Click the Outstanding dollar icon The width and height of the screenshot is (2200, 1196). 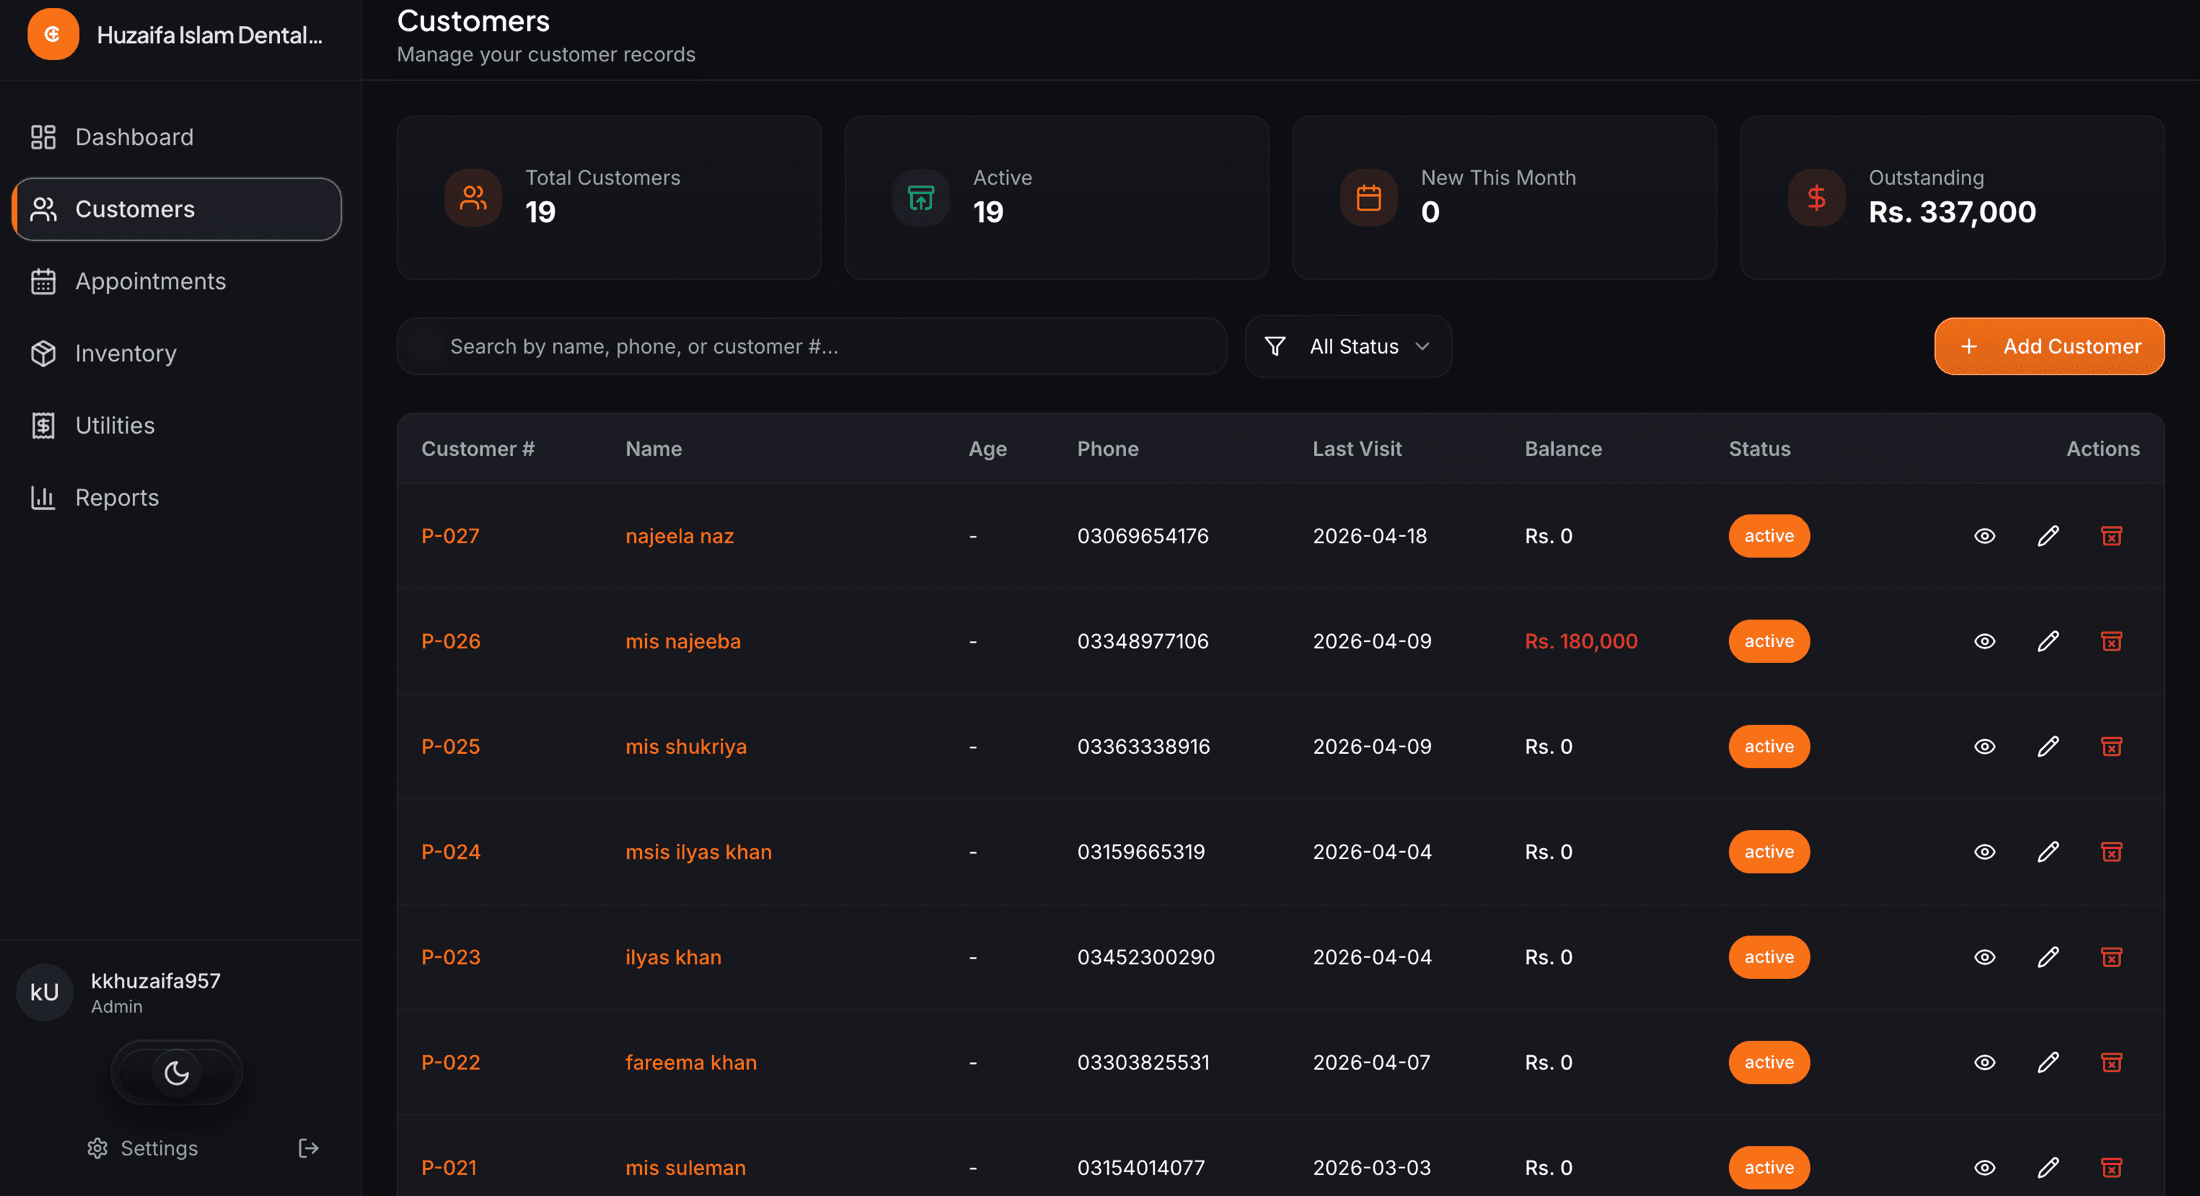[x=1816, y=198]
